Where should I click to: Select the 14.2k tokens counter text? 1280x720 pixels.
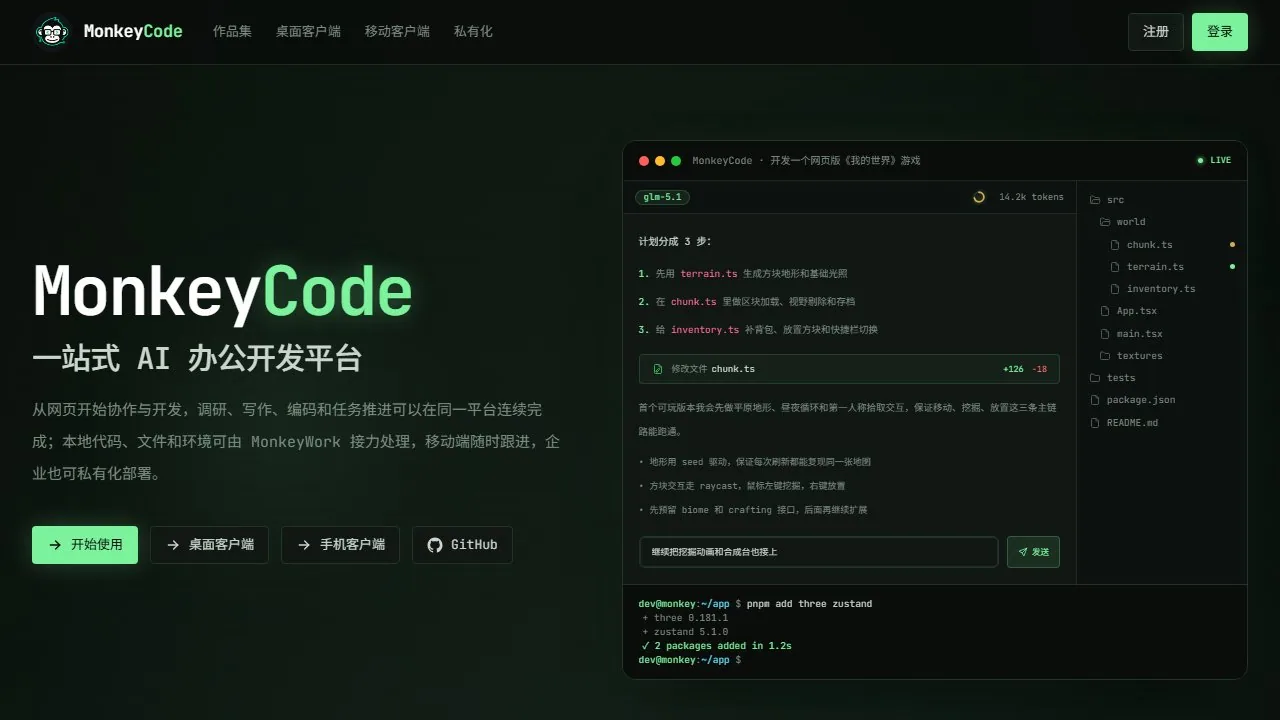click(1031, 197)
